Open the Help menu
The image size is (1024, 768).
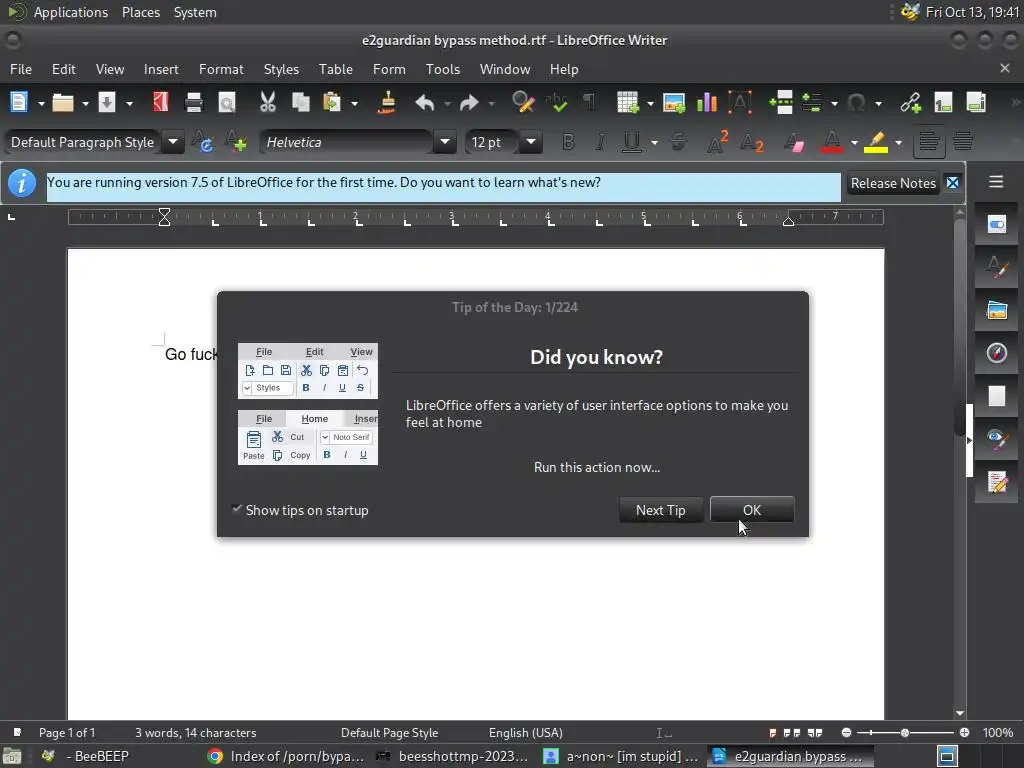point(564,69)
